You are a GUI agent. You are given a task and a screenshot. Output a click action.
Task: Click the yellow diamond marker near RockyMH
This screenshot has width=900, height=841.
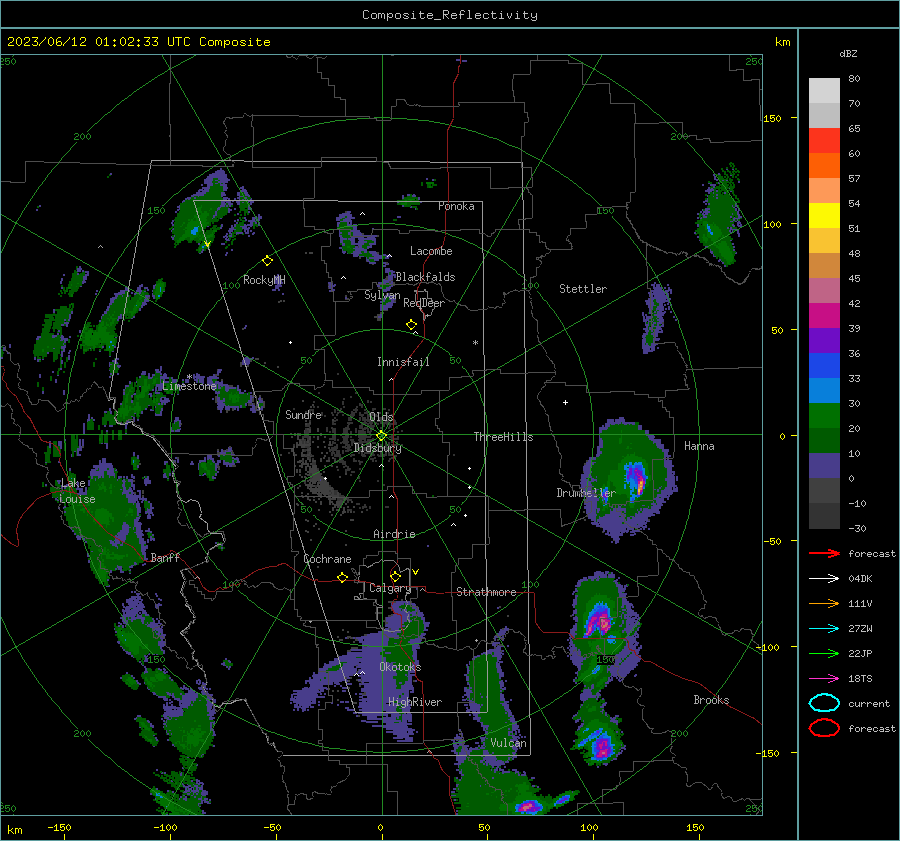267,261
